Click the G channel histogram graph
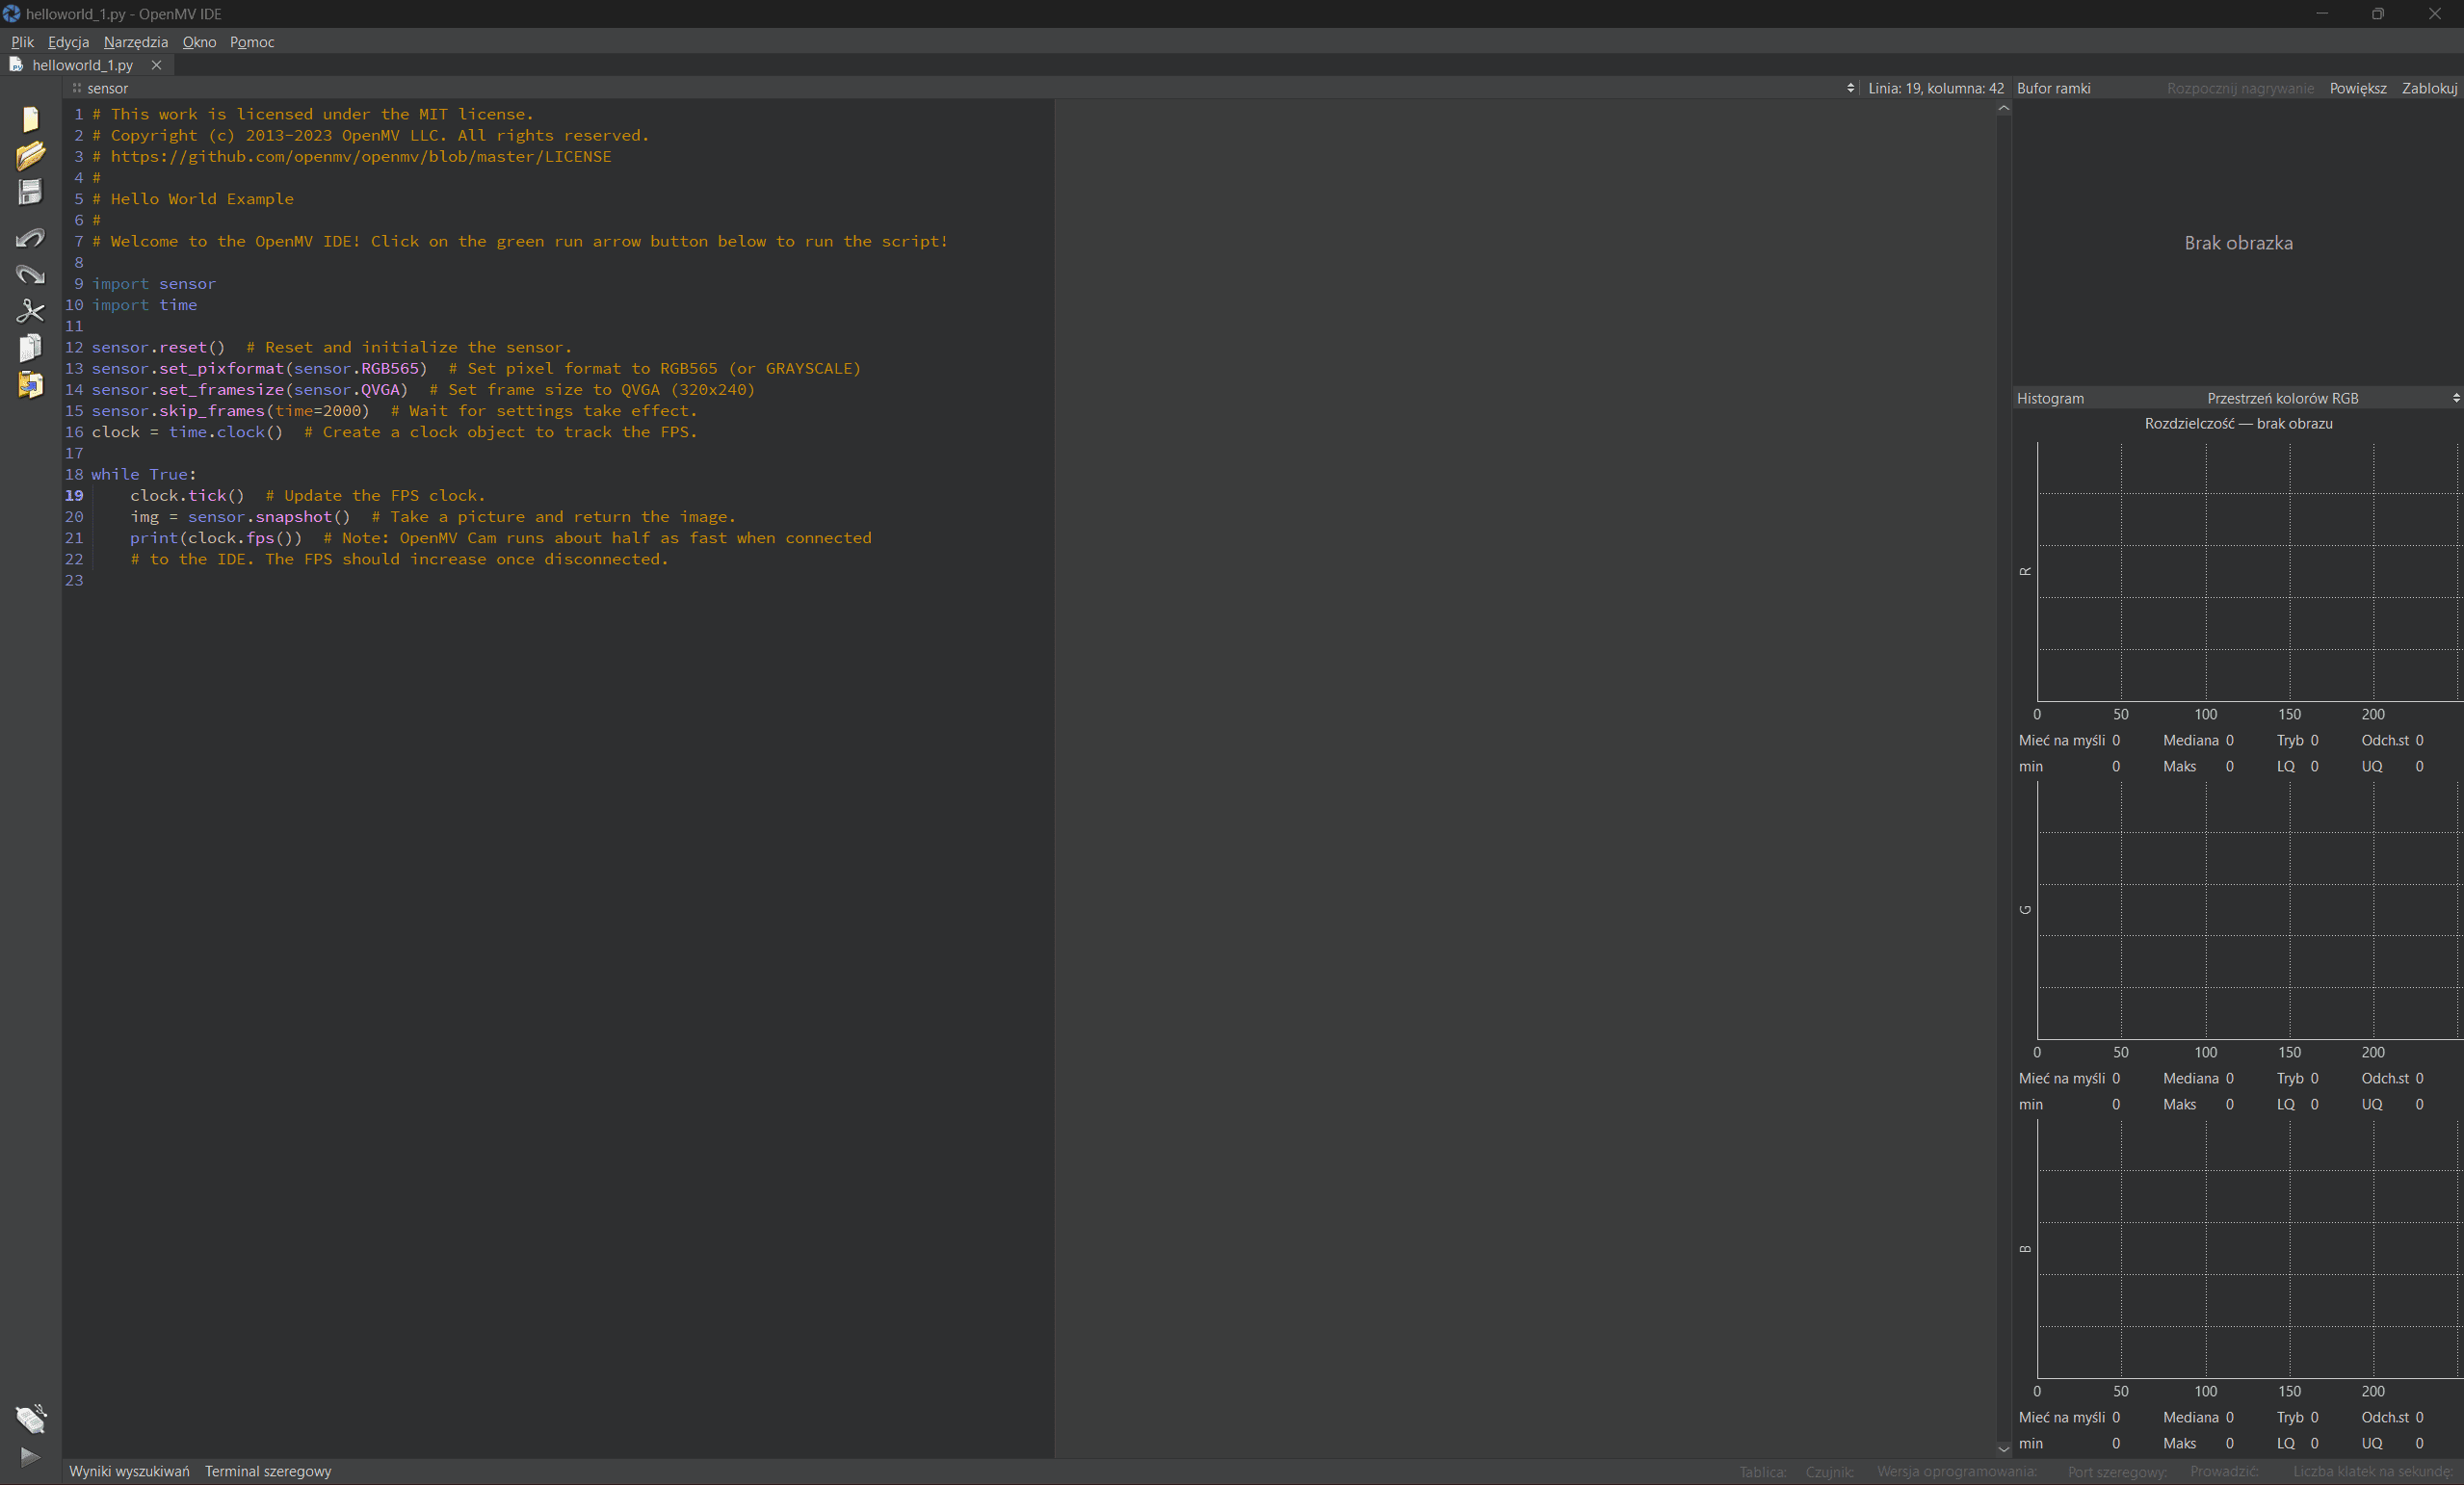Viewport: 2464px width, 1485px height. pyautogui.click(x=2249, y=909)
